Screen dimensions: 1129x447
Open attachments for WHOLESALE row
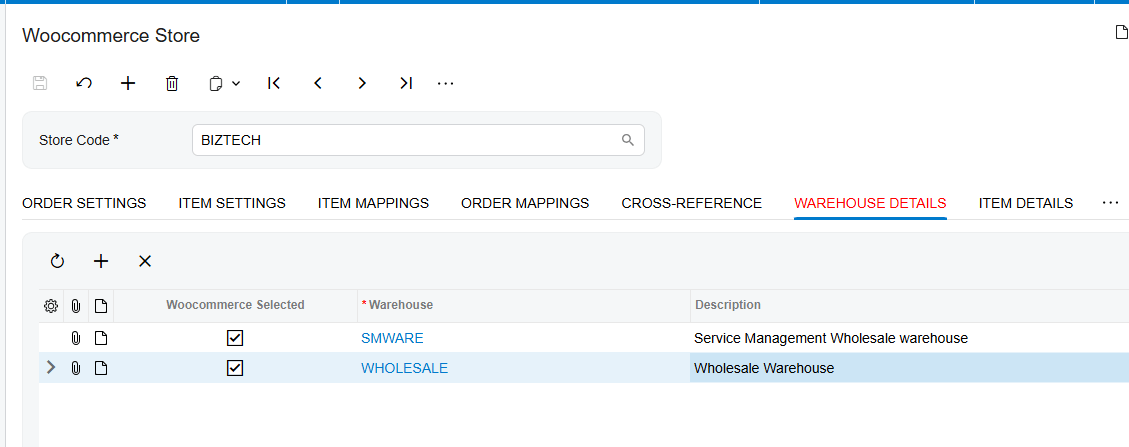click(76, 368)
